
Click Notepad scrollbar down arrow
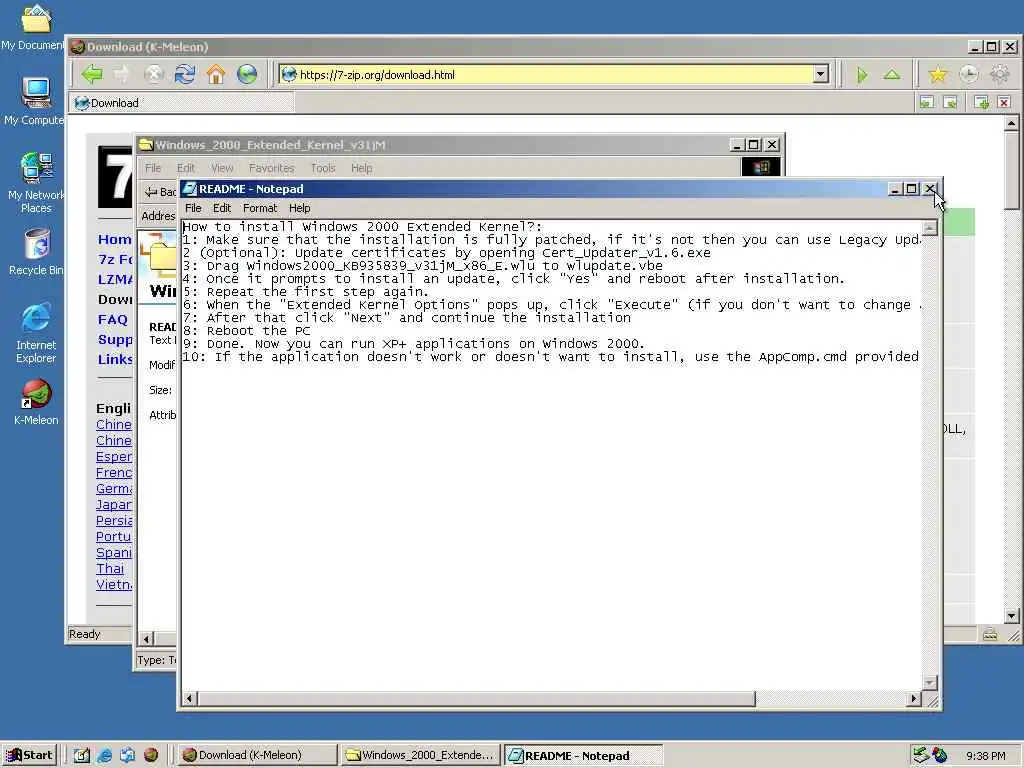click(930, 683)
